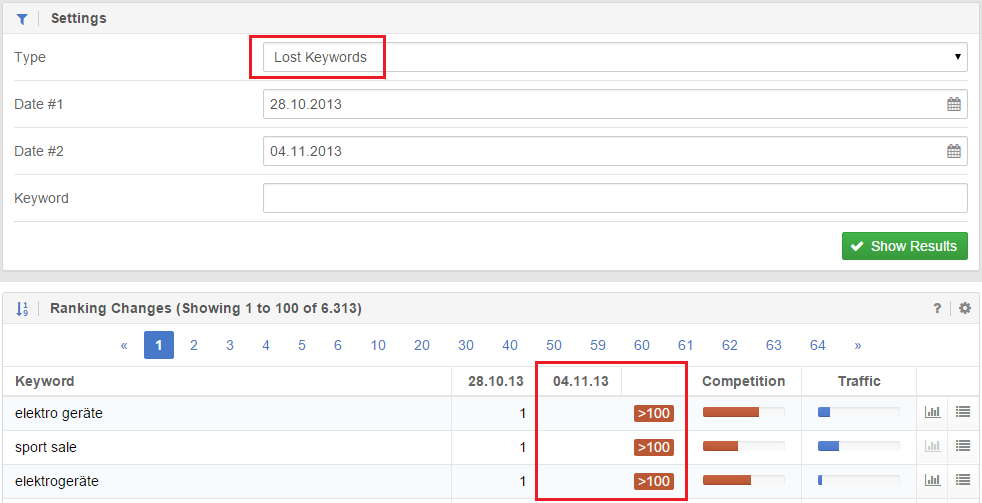Screen dimensions: 982x503
Task: Go to pagination page 3
Action: [x=230, y=345]
